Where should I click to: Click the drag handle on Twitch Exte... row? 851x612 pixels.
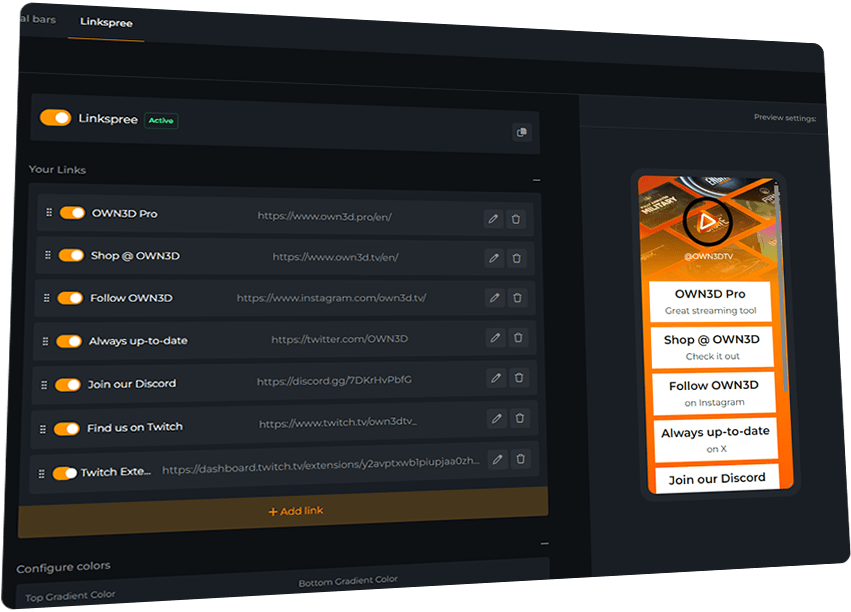[x=41, y=474]
